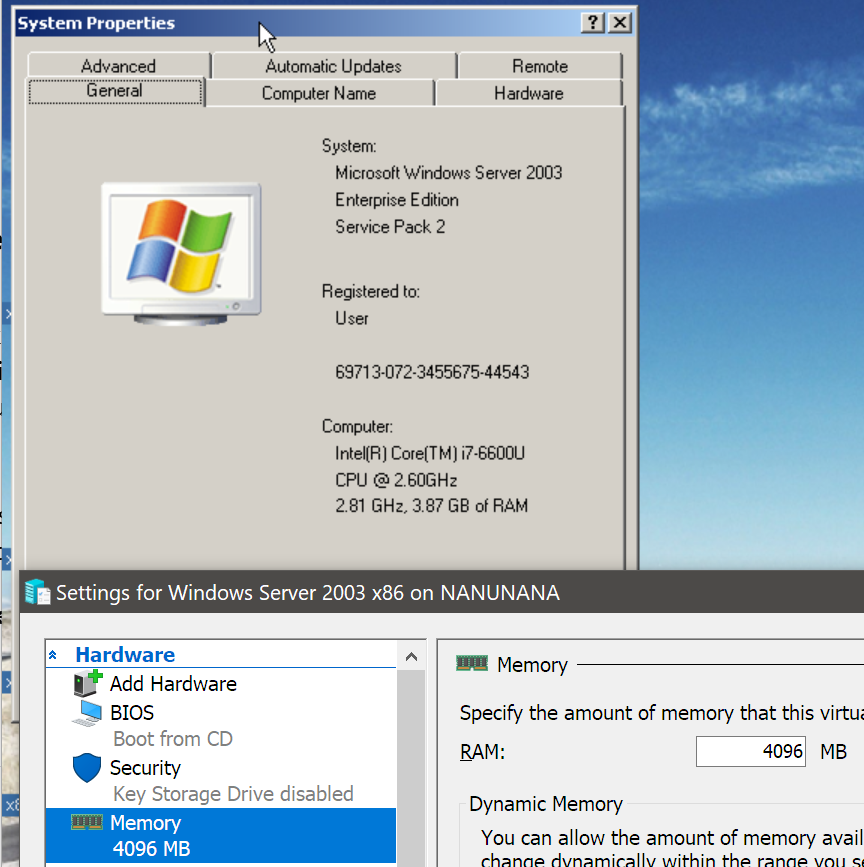Switch to the Advanced tab
The image size is (864, 867).
[118, 66]
